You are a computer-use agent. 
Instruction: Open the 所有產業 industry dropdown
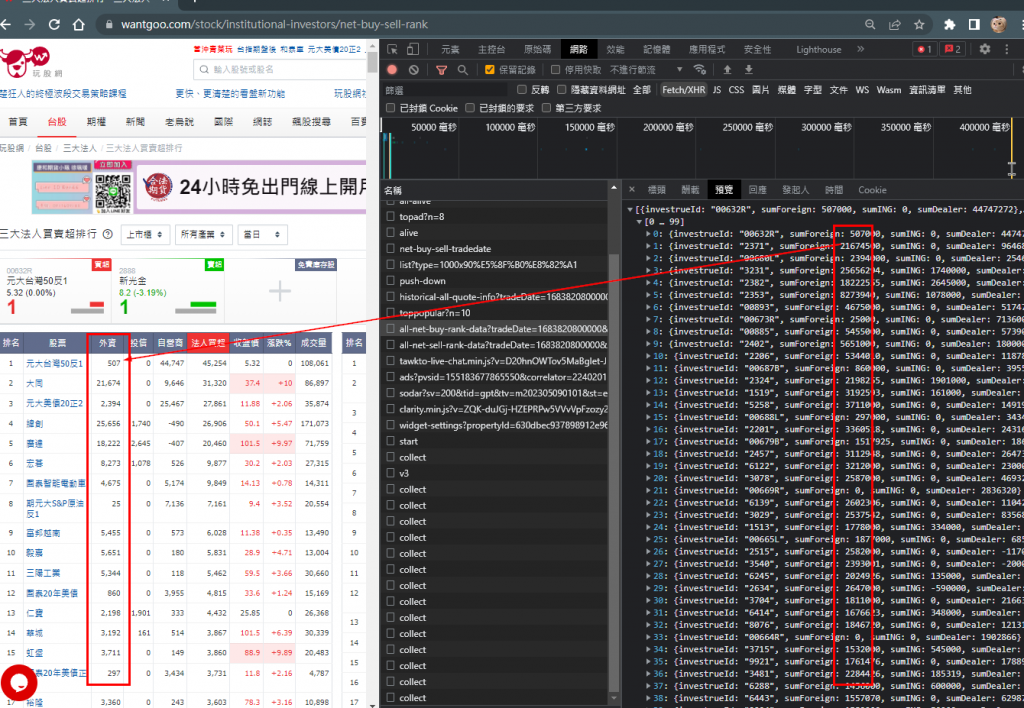point(203,234)
